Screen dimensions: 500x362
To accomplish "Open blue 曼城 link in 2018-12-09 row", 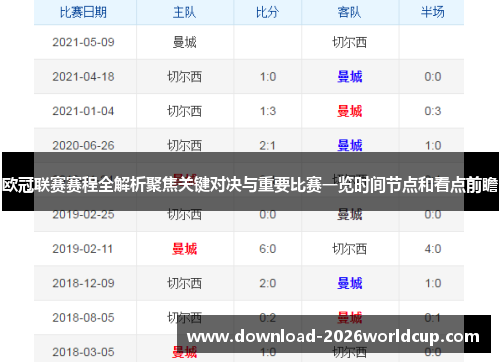I will pyautogui.click(x=349, y=283).
